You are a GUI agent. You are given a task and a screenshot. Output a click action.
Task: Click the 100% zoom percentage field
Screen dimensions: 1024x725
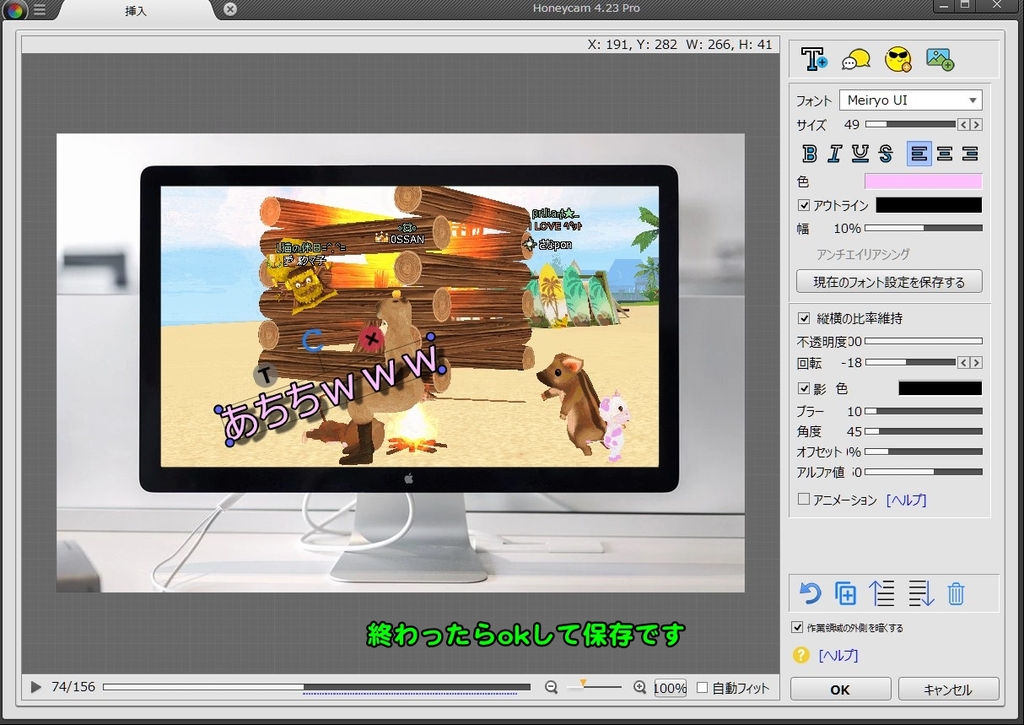670,688
